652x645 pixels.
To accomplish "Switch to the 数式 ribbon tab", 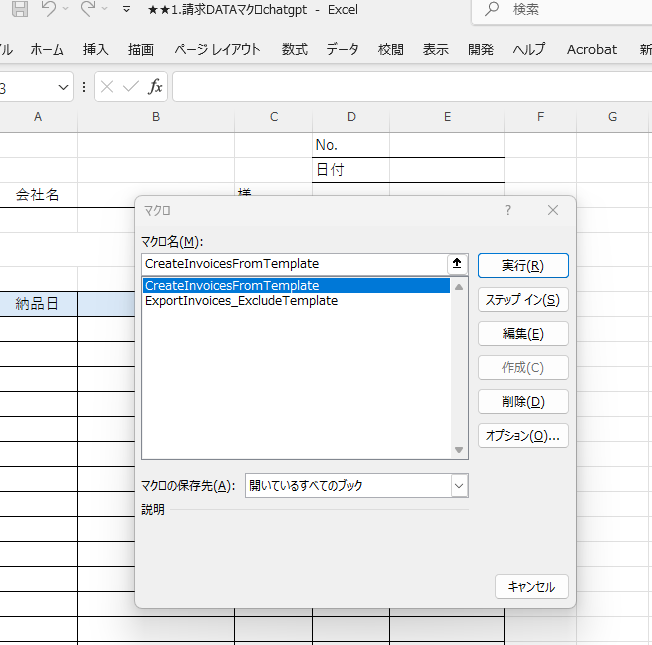I will pyautogui.click(x=295, y=49).
